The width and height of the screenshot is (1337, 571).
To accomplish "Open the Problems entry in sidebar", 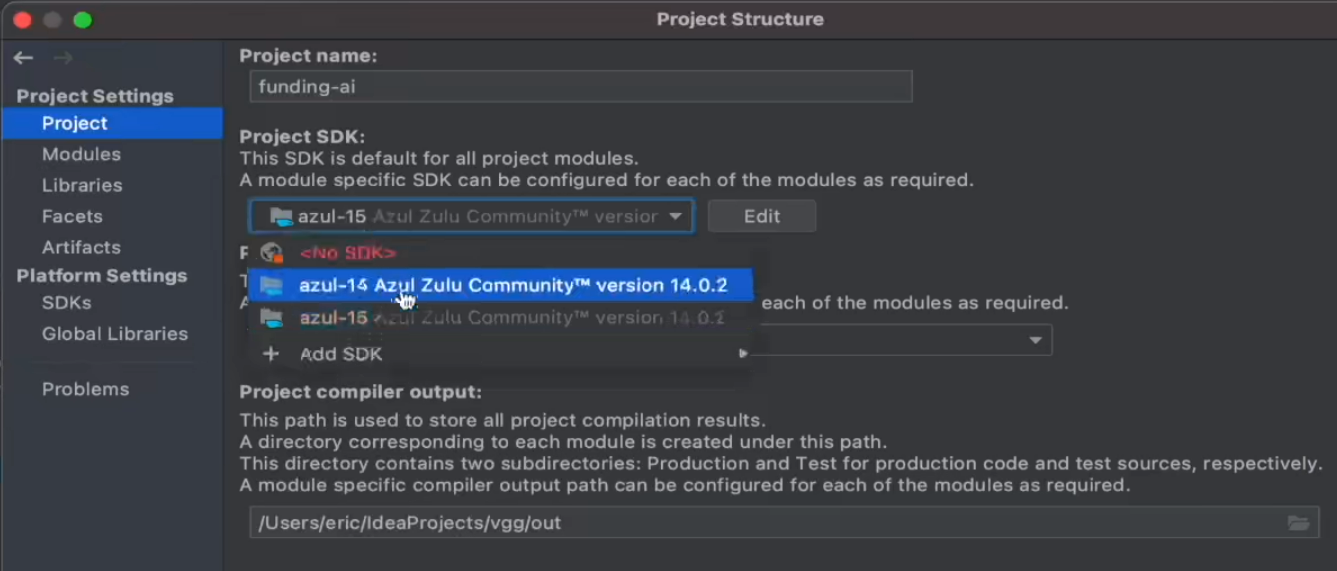I will point(85,389).
